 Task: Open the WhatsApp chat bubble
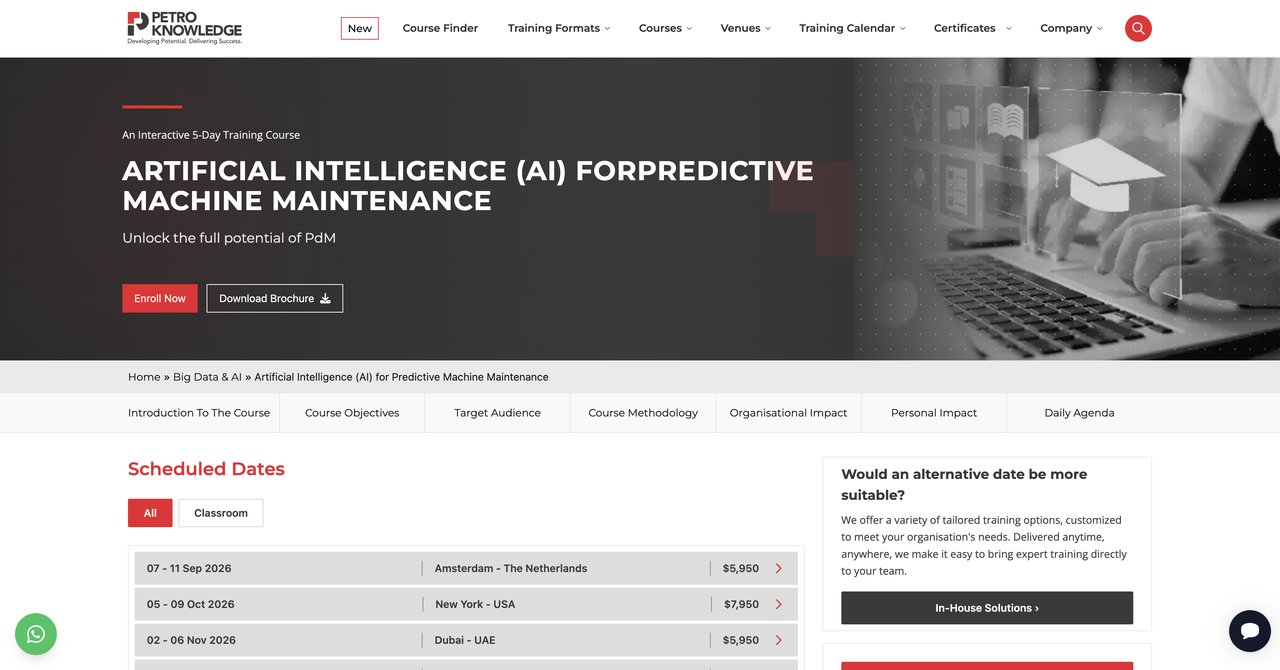[x=36, y=634]
